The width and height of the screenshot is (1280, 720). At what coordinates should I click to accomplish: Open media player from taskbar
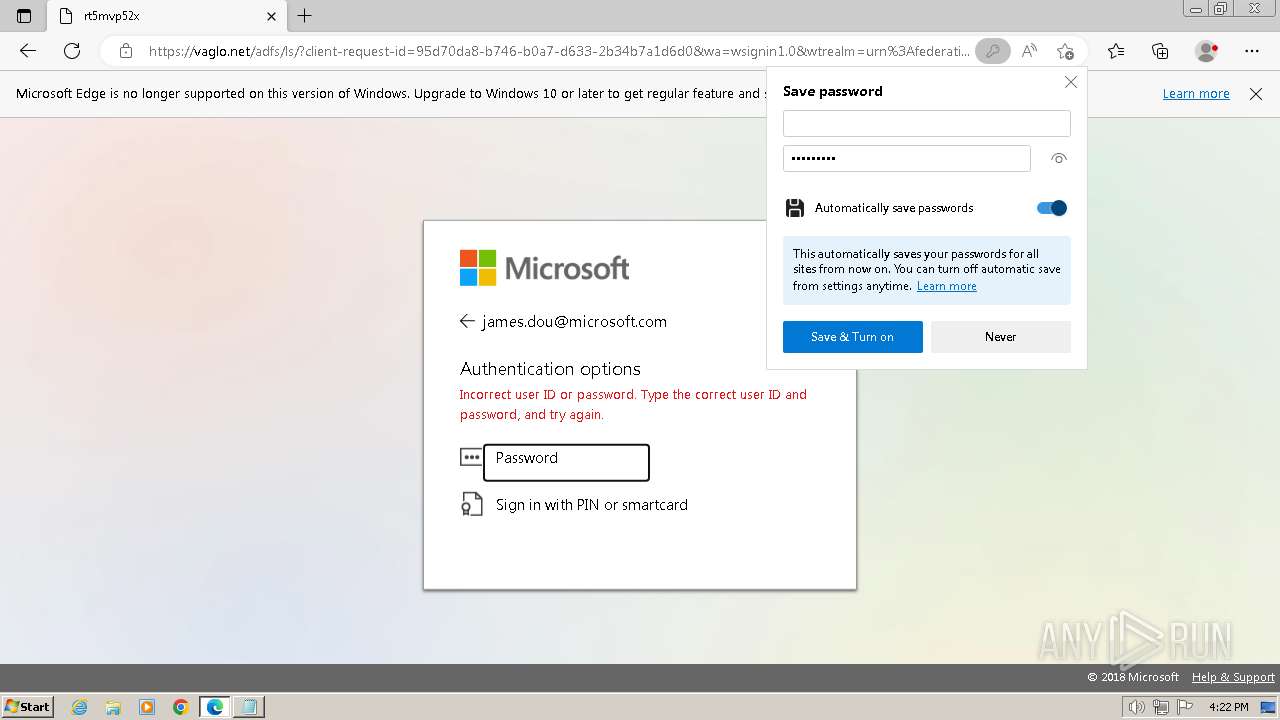pyautogui.click(x=147, y=707)
